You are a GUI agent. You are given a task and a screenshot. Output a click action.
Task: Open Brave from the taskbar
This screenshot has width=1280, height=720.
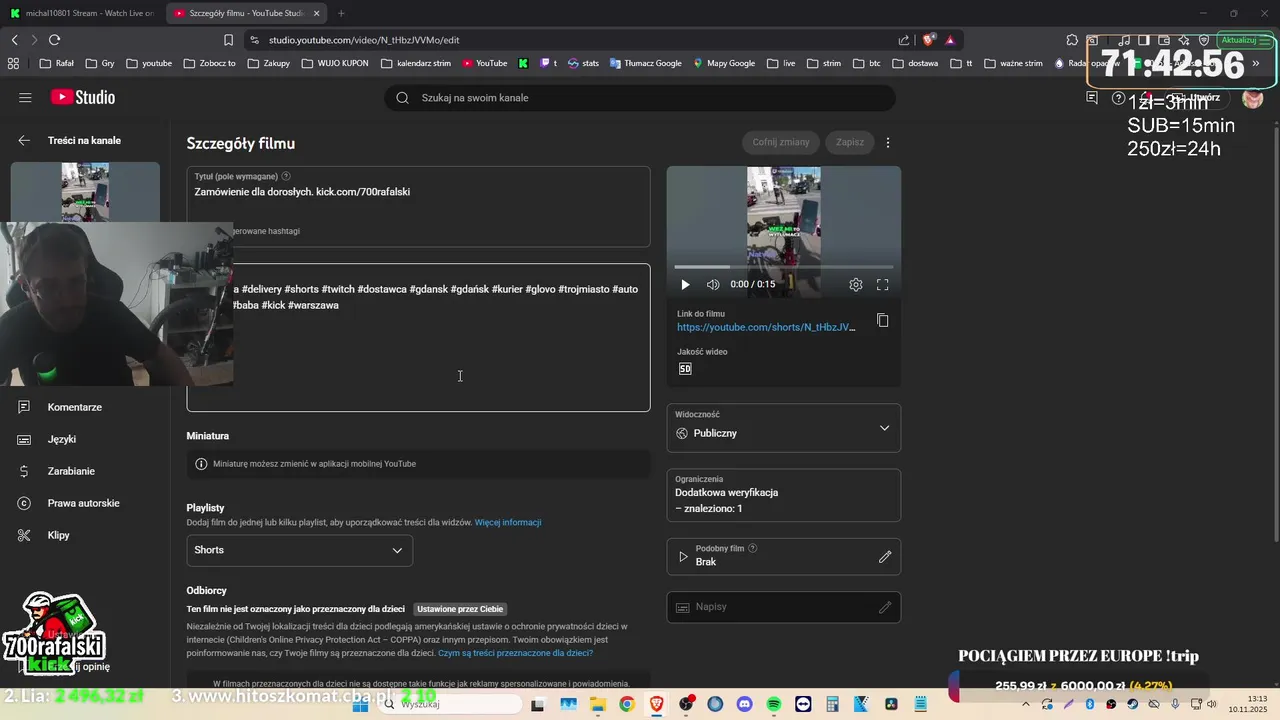[656, 704]
